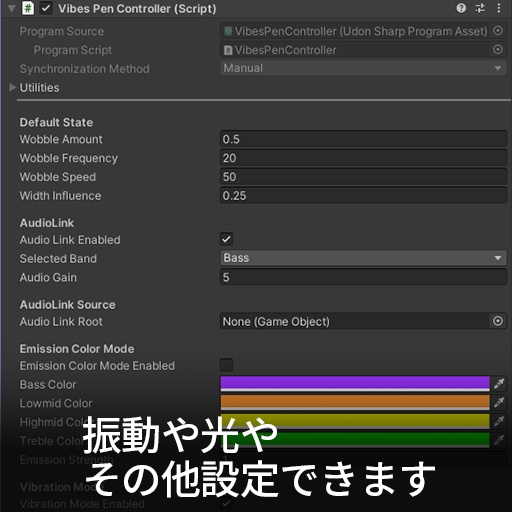The image size is (512, 512).
Task: Click the Synchronization Method label
Action: (85, 69)
